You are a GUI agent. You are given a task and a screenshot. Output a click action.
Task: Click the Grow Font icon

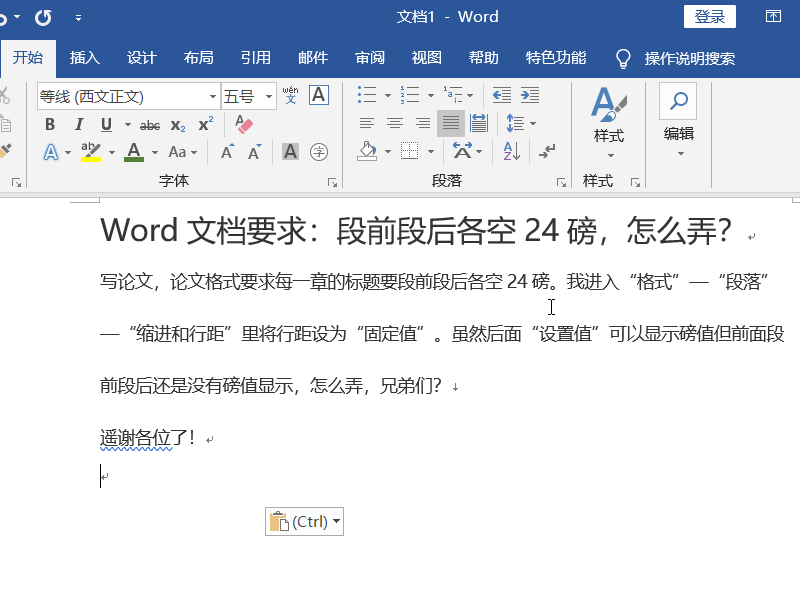click(227, 152)
